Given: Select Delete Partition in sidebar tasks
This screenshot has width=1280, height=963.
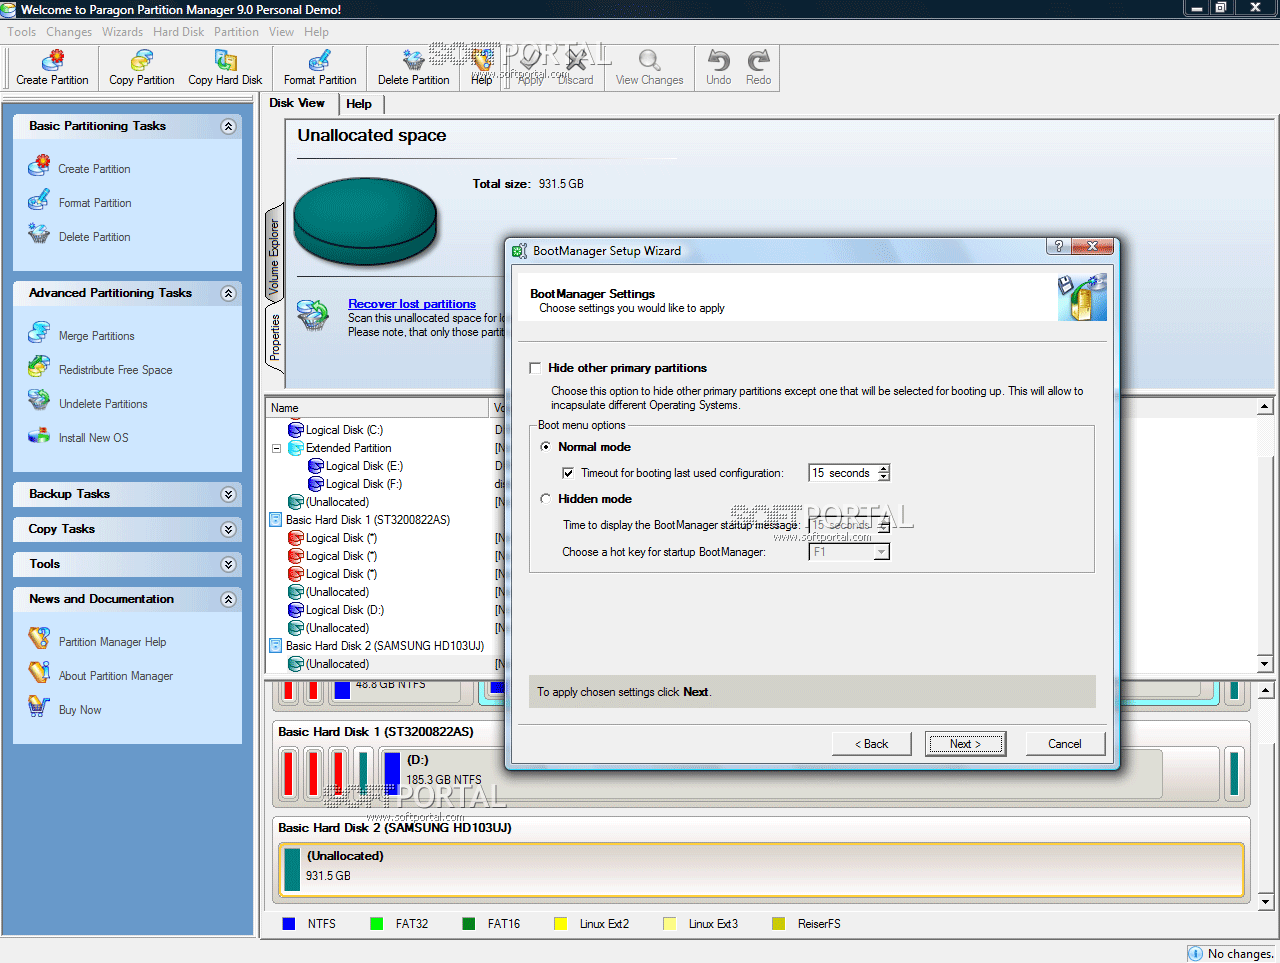Looking at the screenshot, I should (94, 237).
